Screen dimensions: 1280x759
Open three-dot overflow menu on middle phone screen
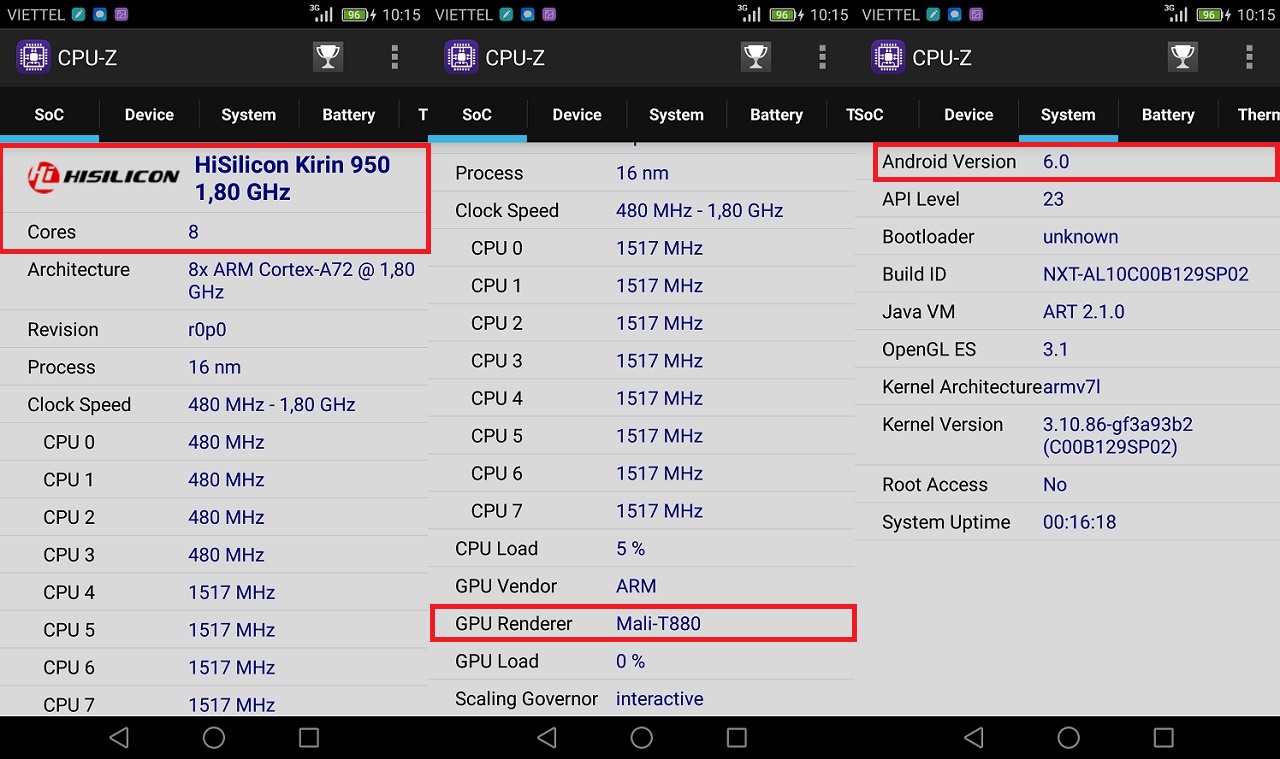pyautogui.click(x=822, y=57)
